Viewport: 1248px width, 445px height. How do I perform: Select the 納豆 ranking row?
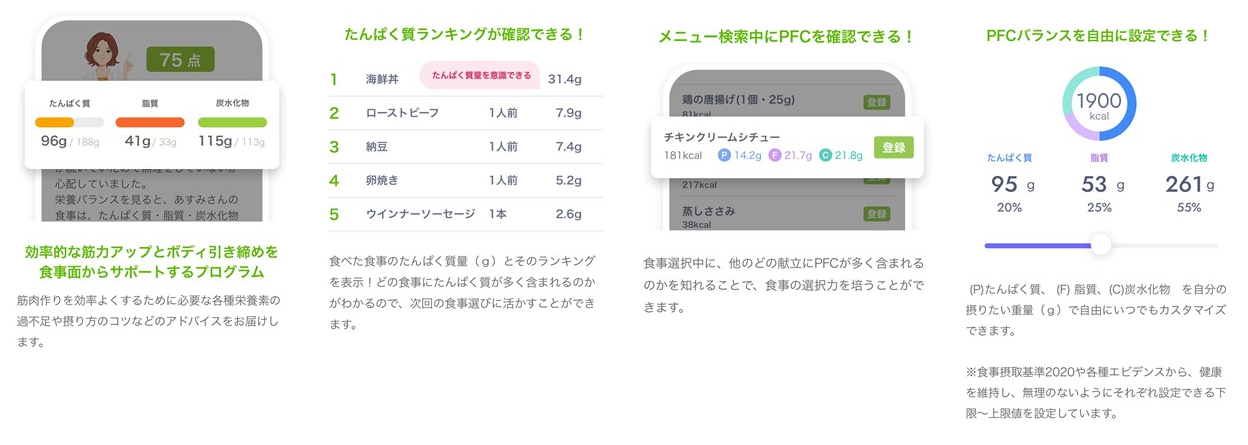coord(465,147)
